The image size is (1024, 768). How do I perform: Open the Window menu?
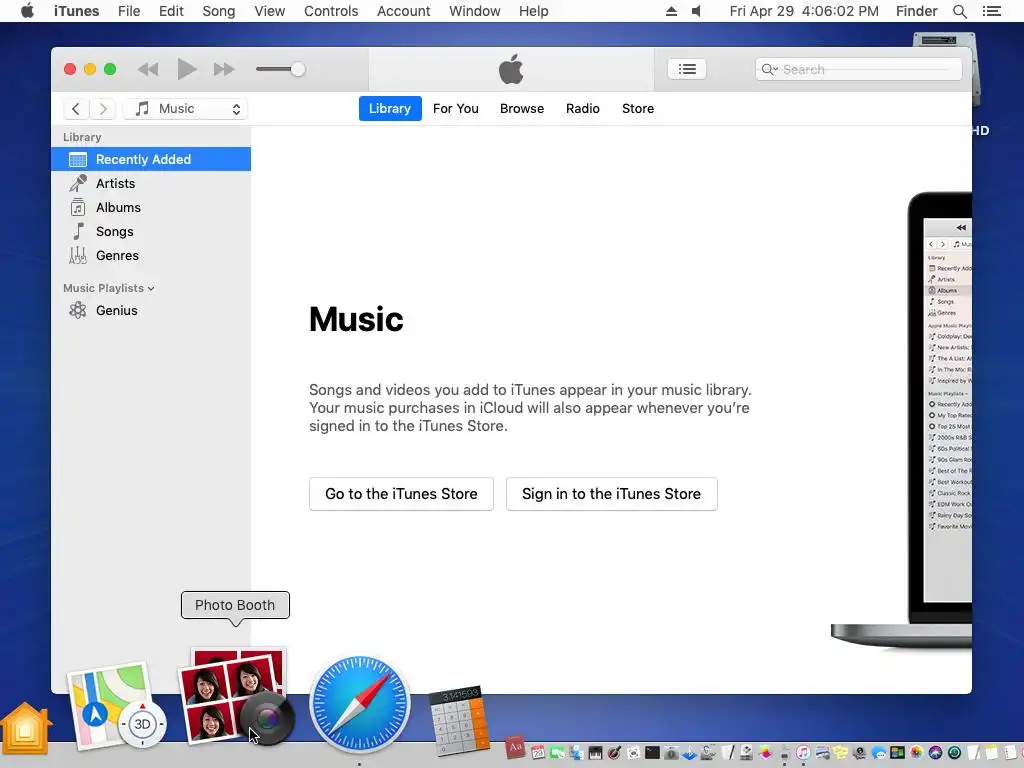[x=475, y=11]
